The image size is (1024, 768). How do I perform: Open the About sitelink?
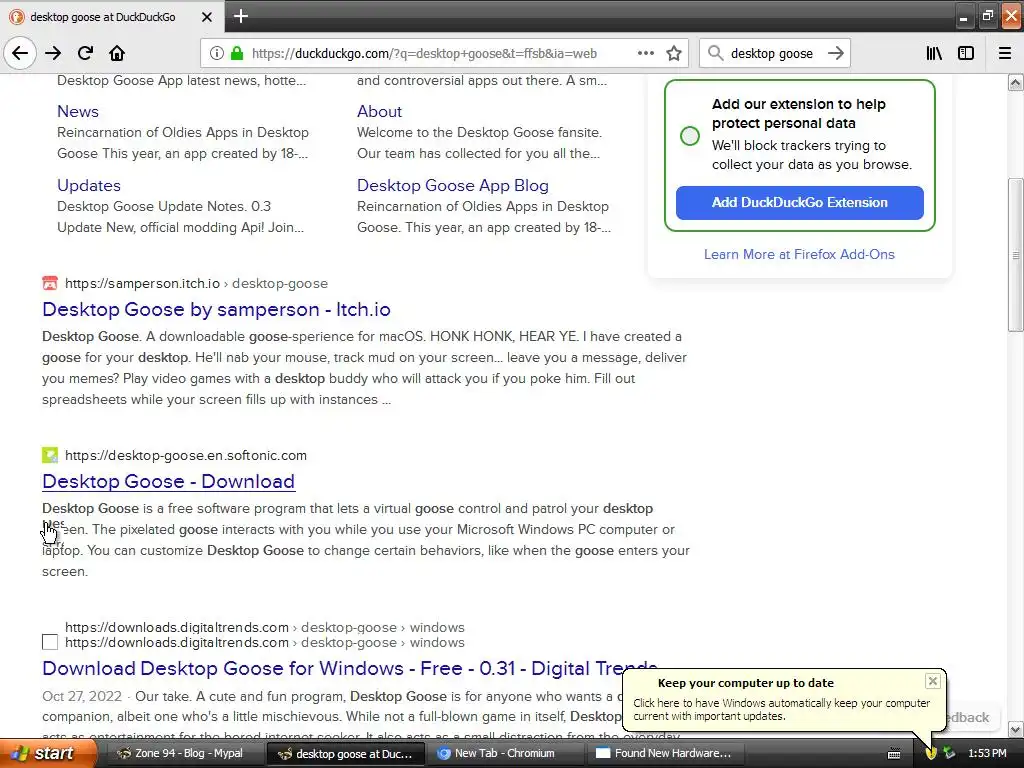click(x=379, y=111)
